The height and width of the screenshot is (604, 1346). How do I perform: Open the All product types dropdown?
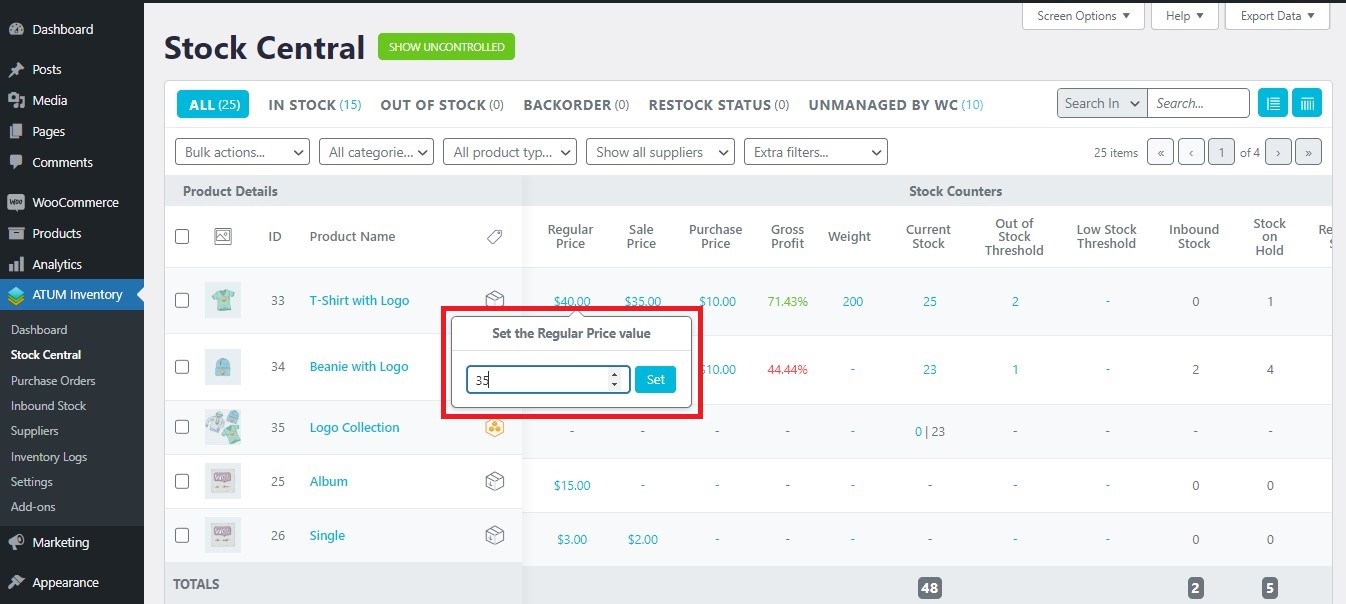click(510, 153)
